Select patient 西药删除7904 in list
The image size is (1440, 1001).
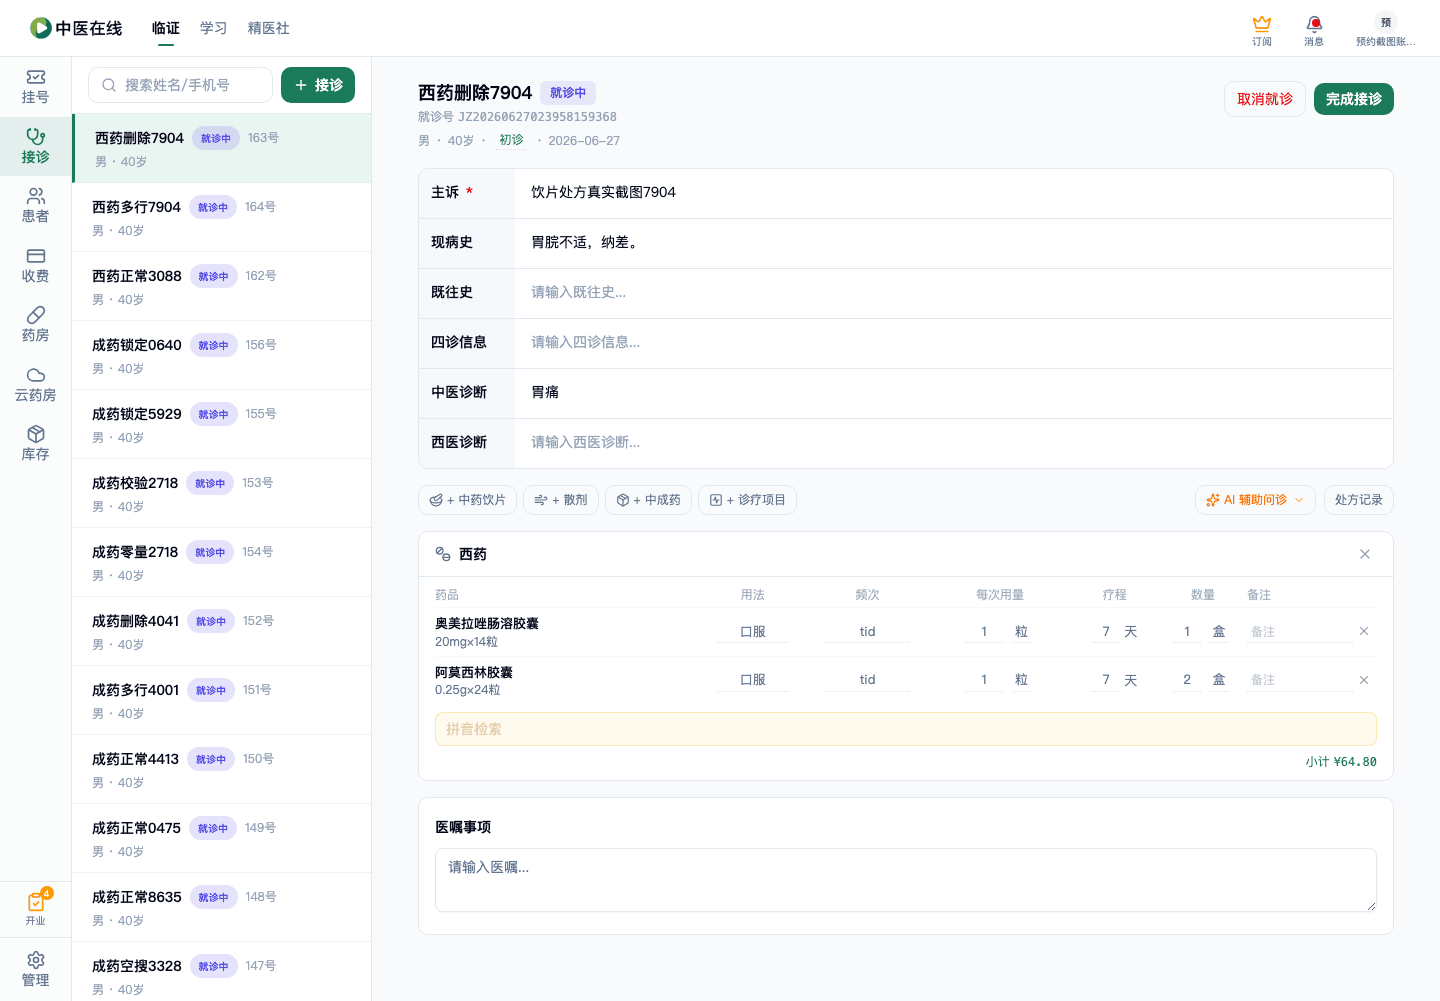221,148
